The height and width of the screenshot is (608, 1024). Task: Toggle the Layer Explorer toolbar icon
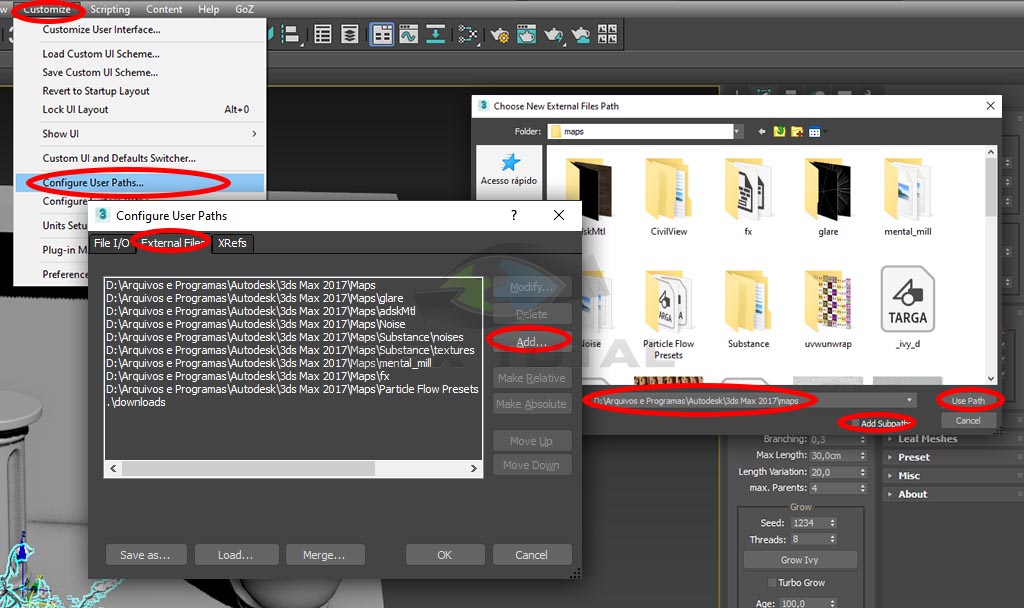click(x=349, y=35)
